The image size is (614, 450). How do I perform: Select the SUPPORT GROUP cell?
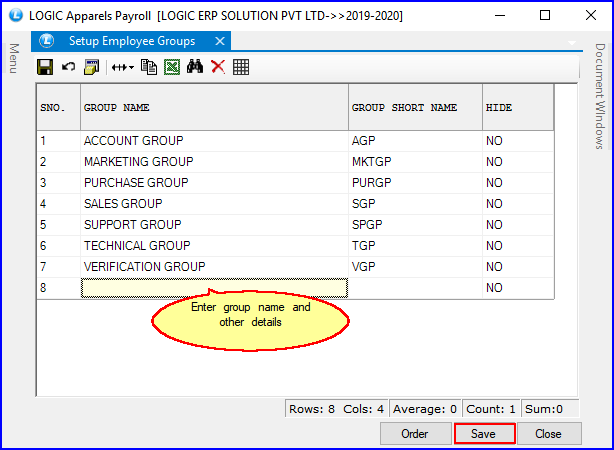214,225
